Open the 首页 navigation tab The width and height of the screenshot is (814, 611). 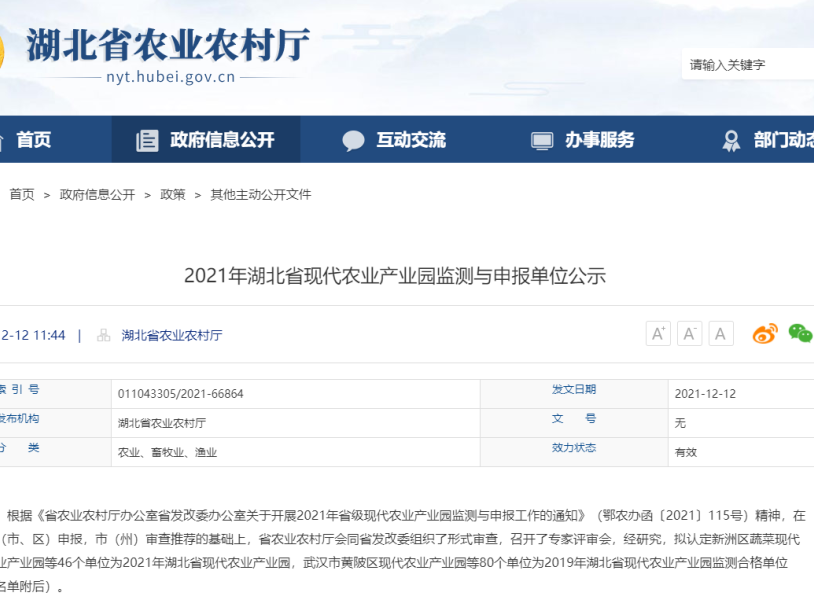pyautogui.click(x=33, y=140)
